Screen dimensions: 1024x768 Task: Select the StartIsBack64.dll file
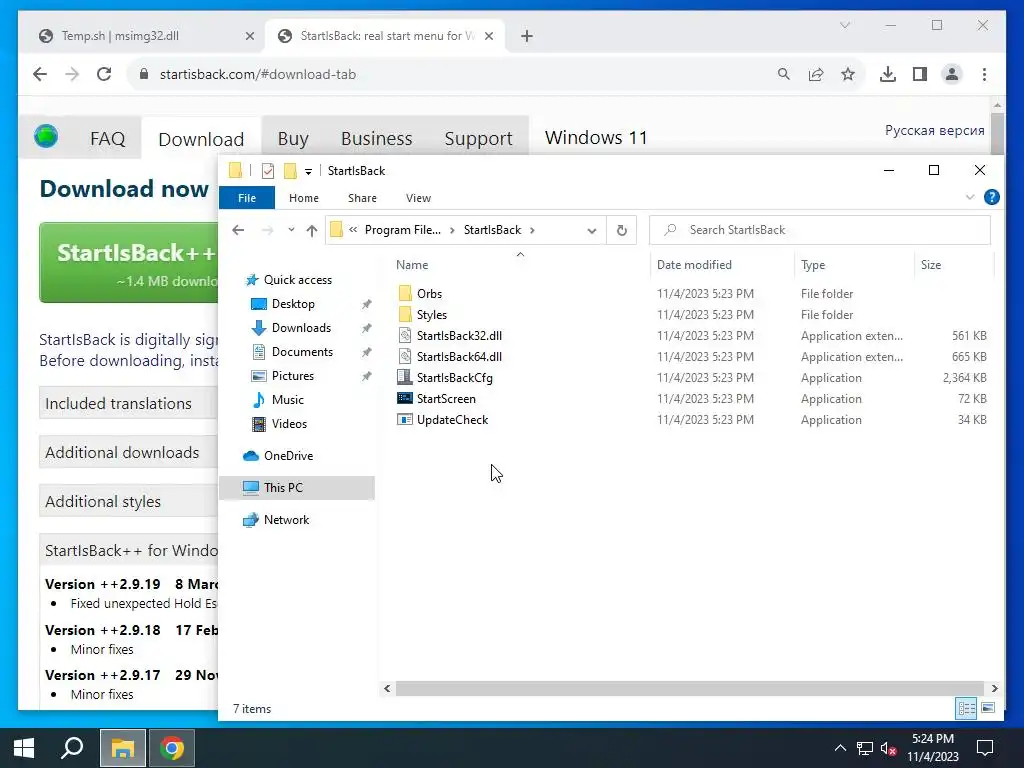coord(459,357)
